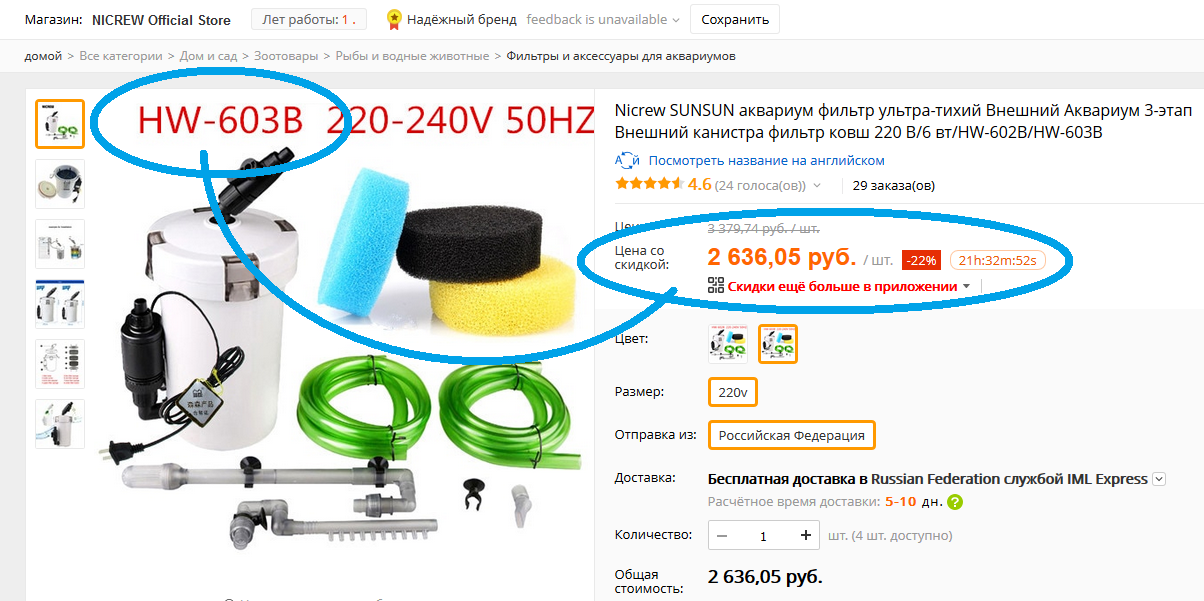
Task: Click the minus icon to decrease quantity
Action: point(722,535)
